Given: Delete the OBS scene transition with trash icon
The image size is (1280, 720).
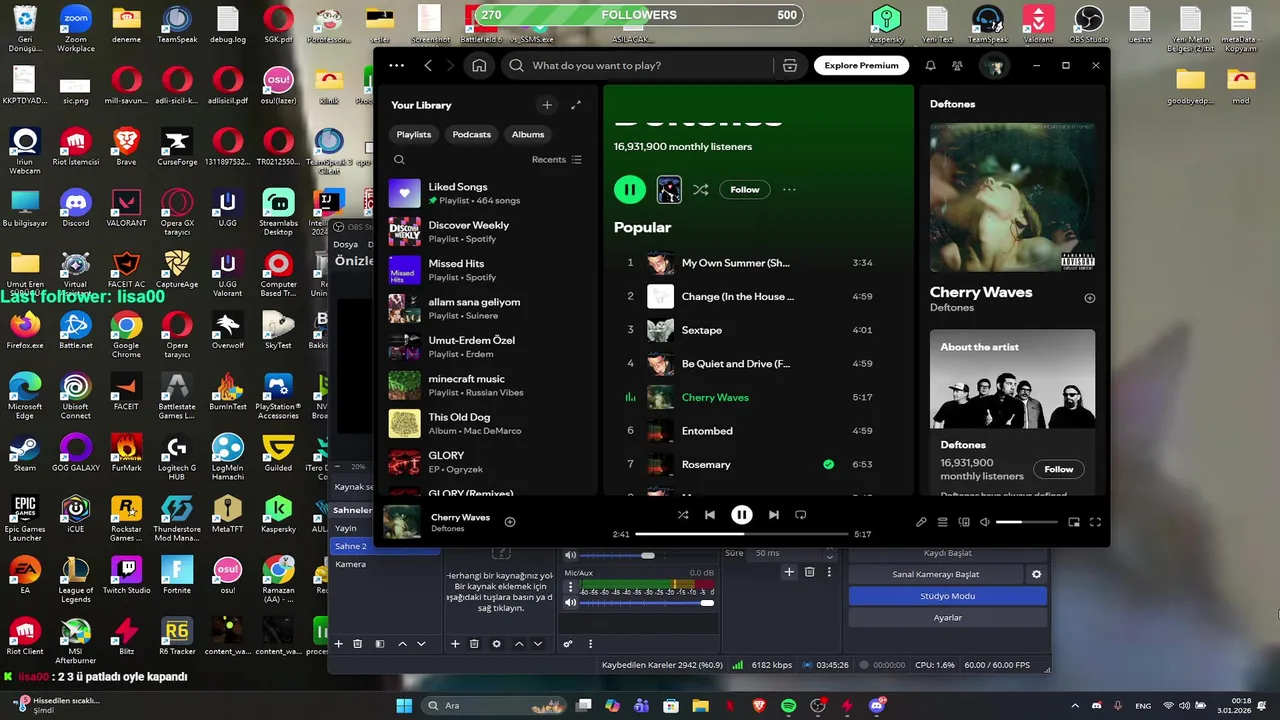Looking at the screenshot, I should click(810, 572).
